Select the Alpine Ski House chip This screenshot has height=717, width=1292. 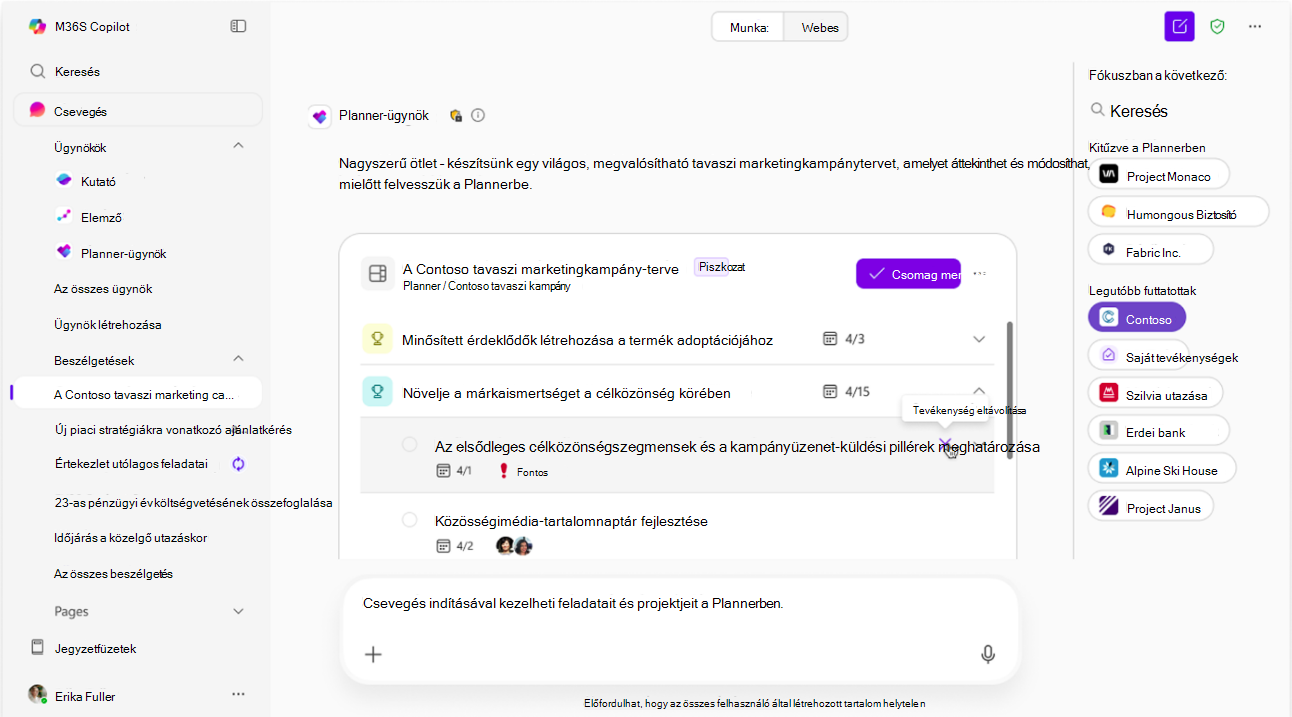point(1163,470)
